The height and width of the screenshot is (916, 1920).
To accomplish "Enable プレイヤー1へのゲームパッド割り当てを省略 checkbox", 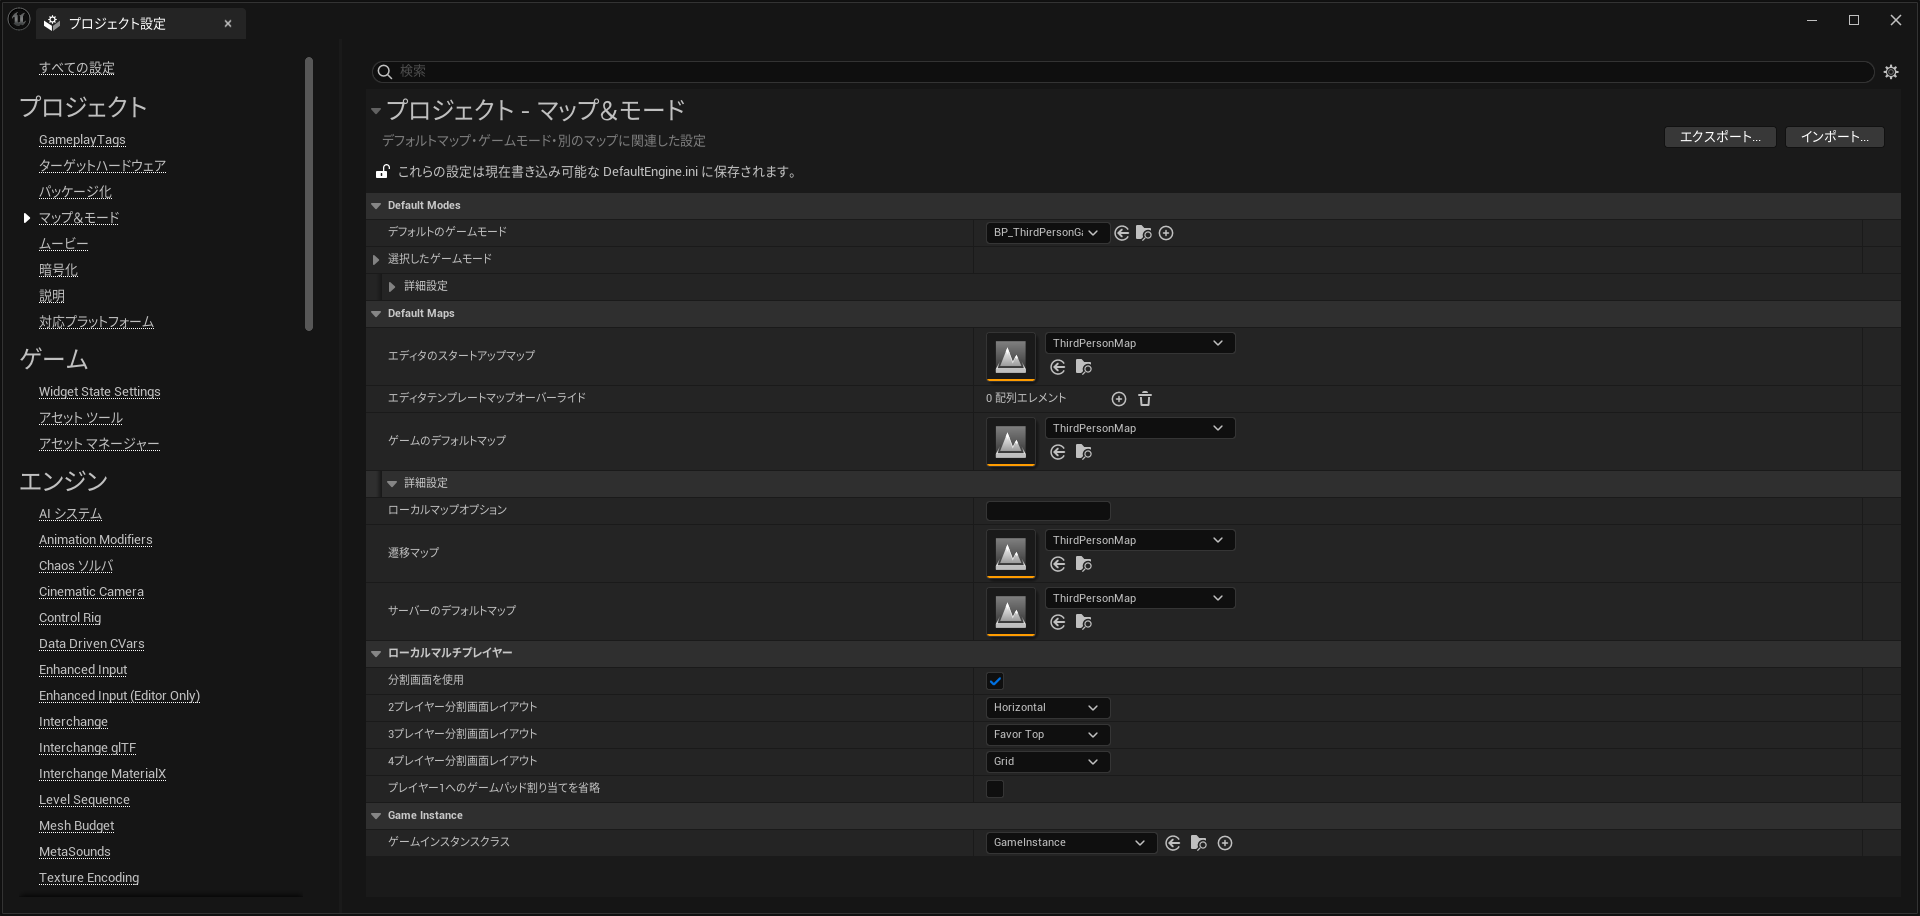I will tap(995, 789).
